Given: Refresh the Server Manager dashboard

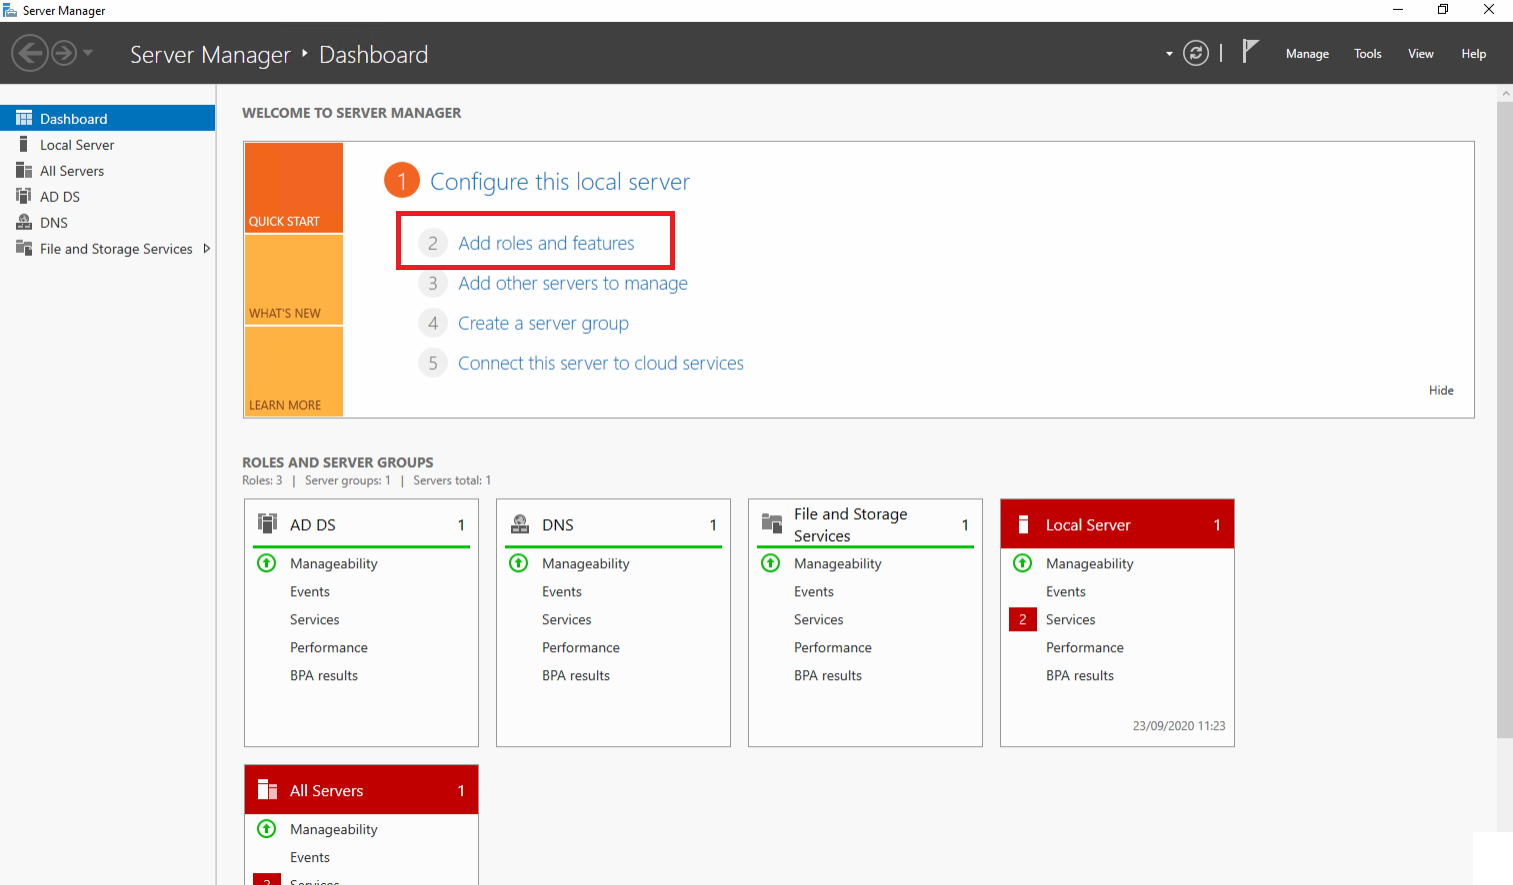Looking at the screenshot, I should (x=1196, y=53).
